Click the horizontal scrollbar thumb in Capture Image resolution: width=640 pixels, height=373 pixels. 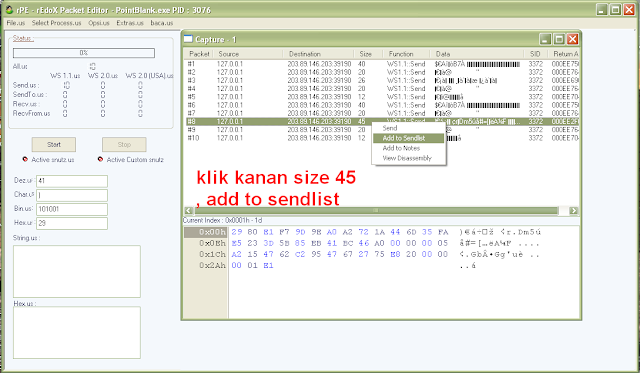(x=376, y=211)
